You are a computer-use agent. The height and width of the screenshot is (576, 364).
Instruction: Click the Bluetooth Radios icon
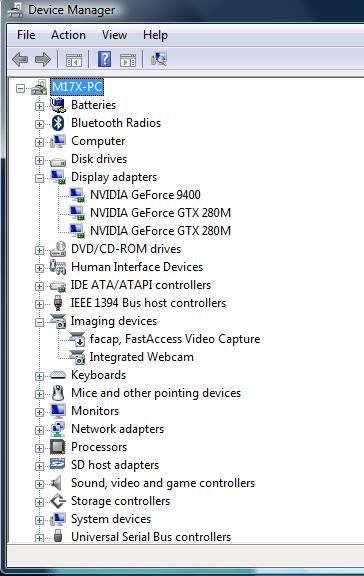[x=58, y=123]
